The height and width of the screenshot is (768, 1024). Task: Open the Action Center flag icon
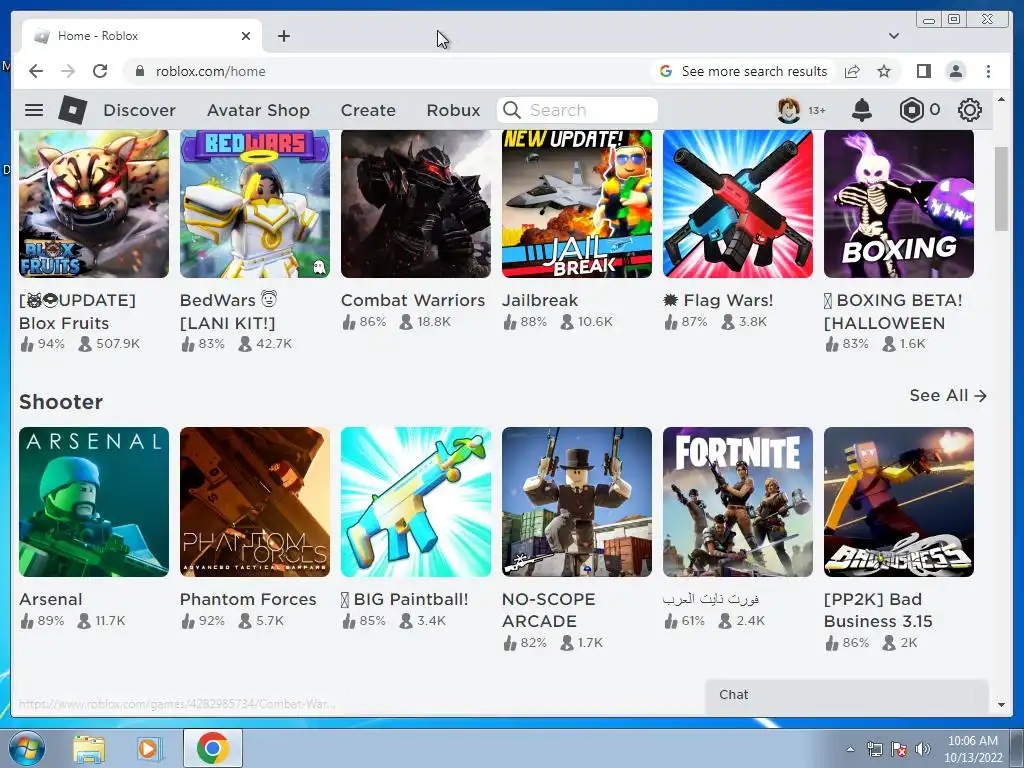tap(899, 749)
